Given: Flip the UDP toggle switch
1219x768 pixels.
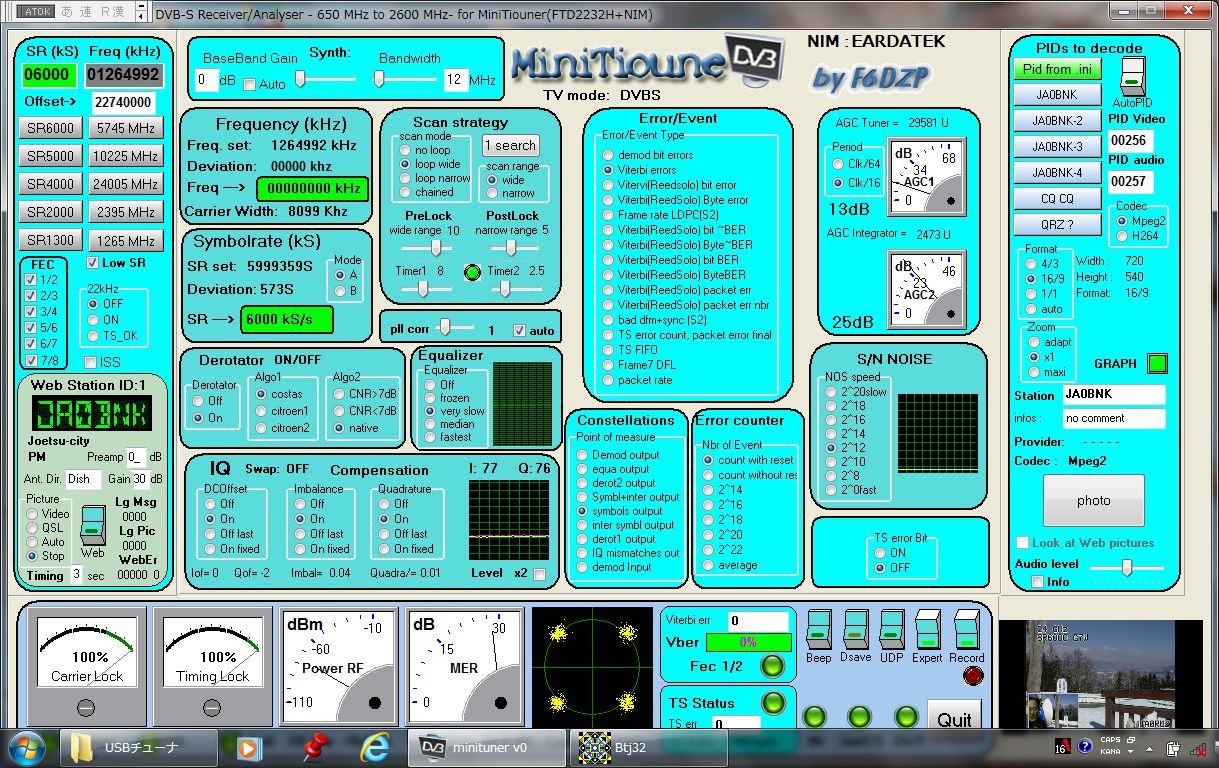Looking at the screenshot, I should coord(892,629).
